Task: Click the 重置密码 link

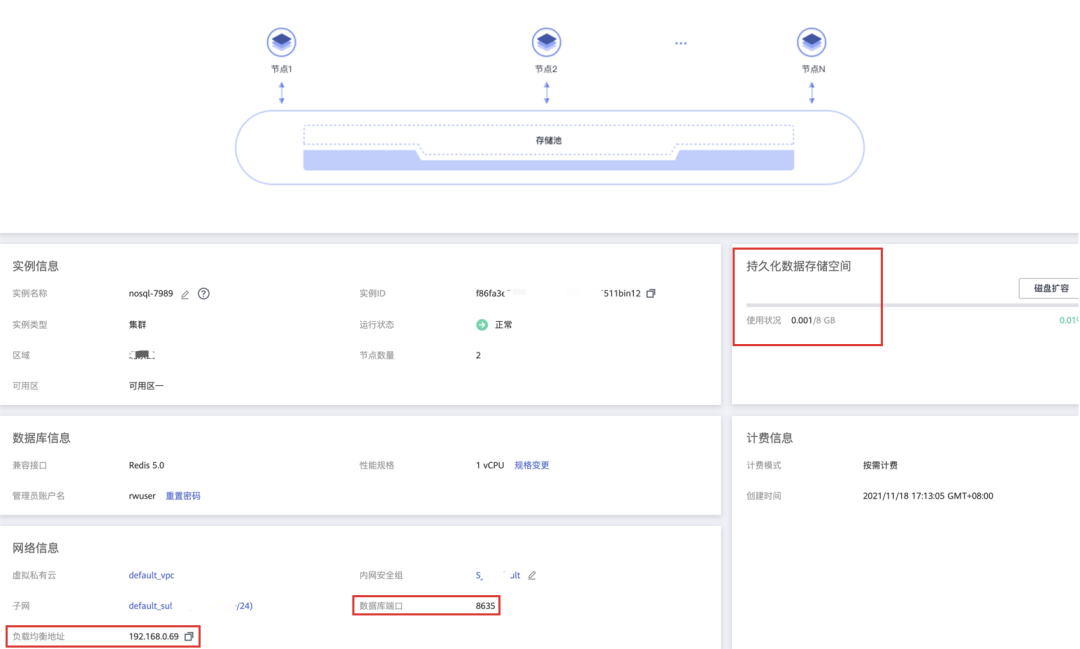Action: click(x=183, y=495)
